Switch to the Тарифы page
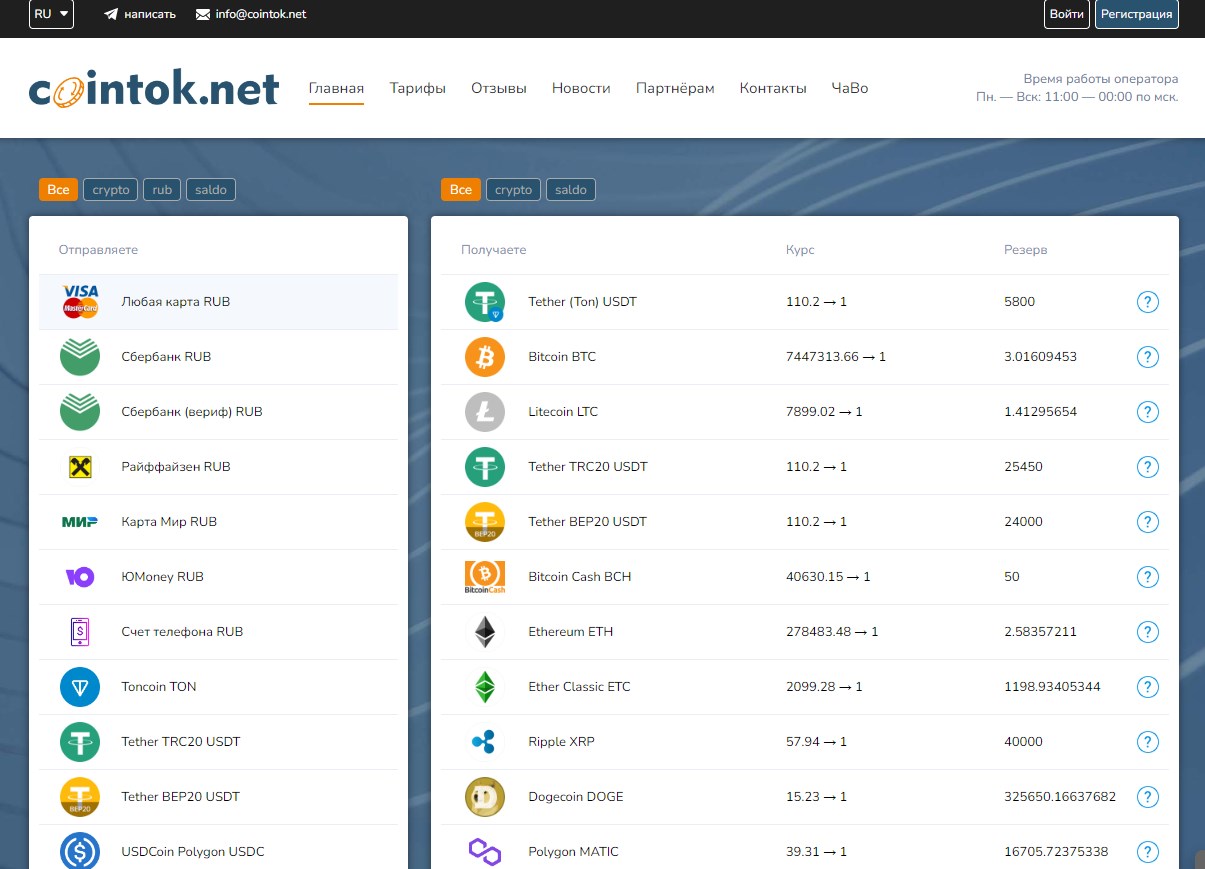Screen dimensions: 1205x869 click(x=418, y=88)
